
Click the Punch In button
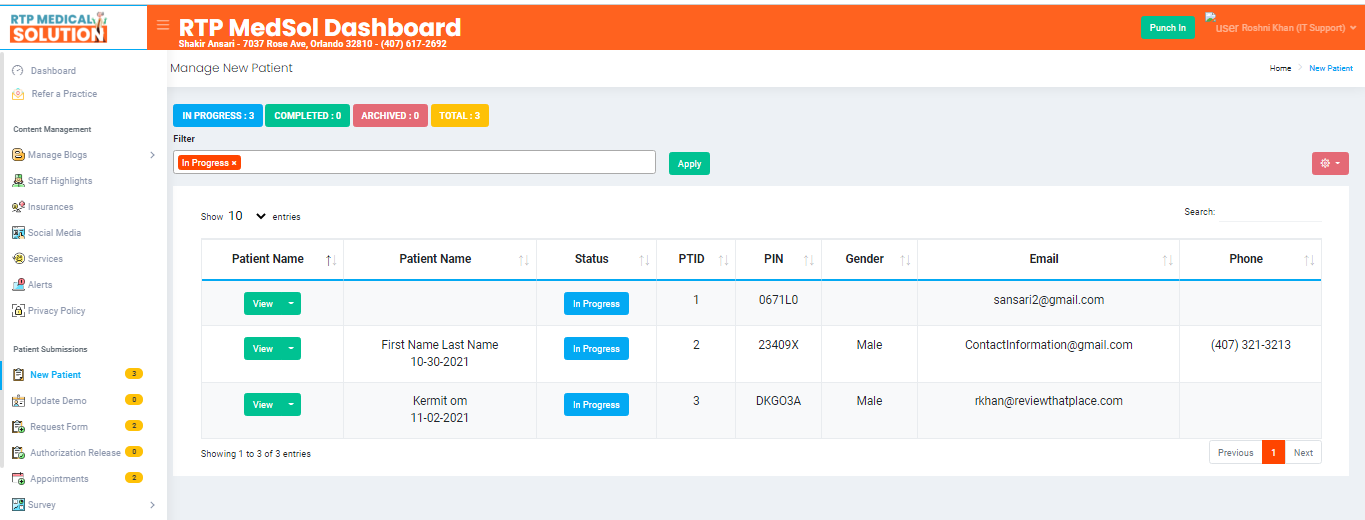[x=1168, y=28]
